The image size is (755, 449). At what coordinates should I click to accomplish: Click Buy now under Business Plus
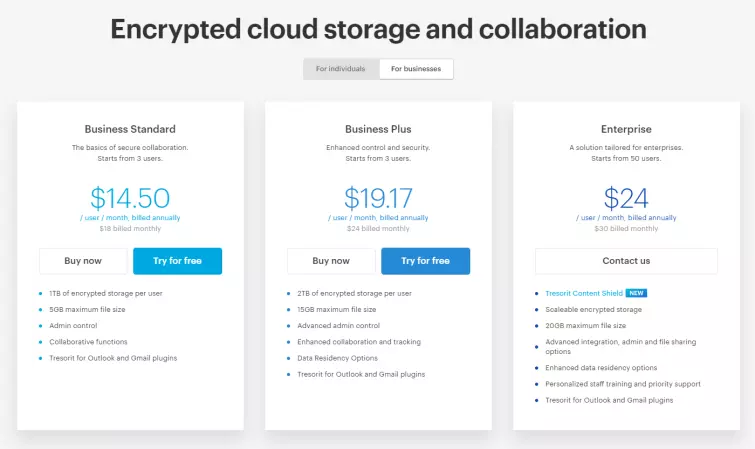(331, 261)
